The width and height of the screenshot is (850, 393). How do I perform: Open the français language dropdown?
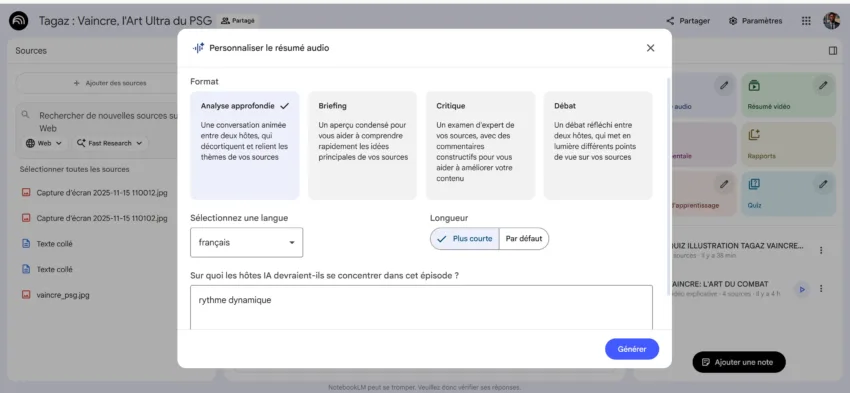[247, 242]
